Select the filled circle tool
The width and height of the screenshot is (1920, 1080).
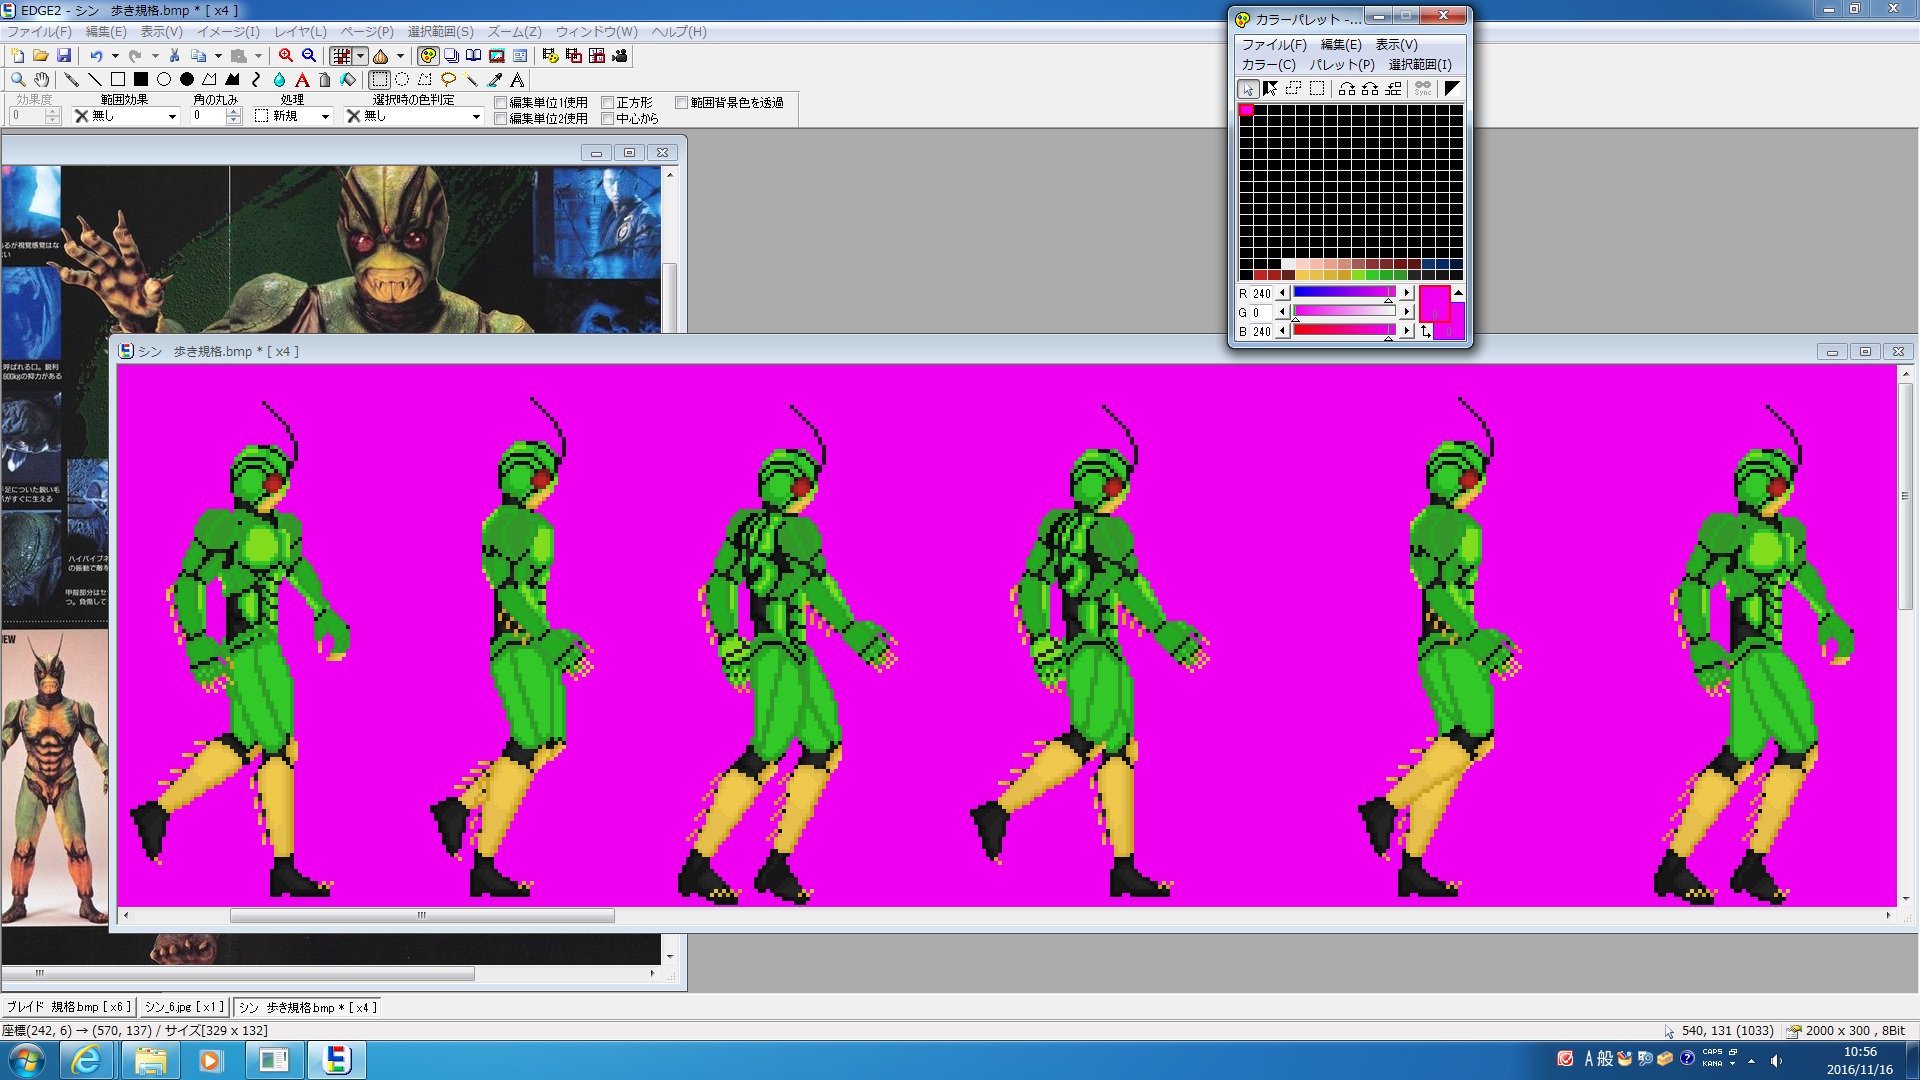(187, 80)
